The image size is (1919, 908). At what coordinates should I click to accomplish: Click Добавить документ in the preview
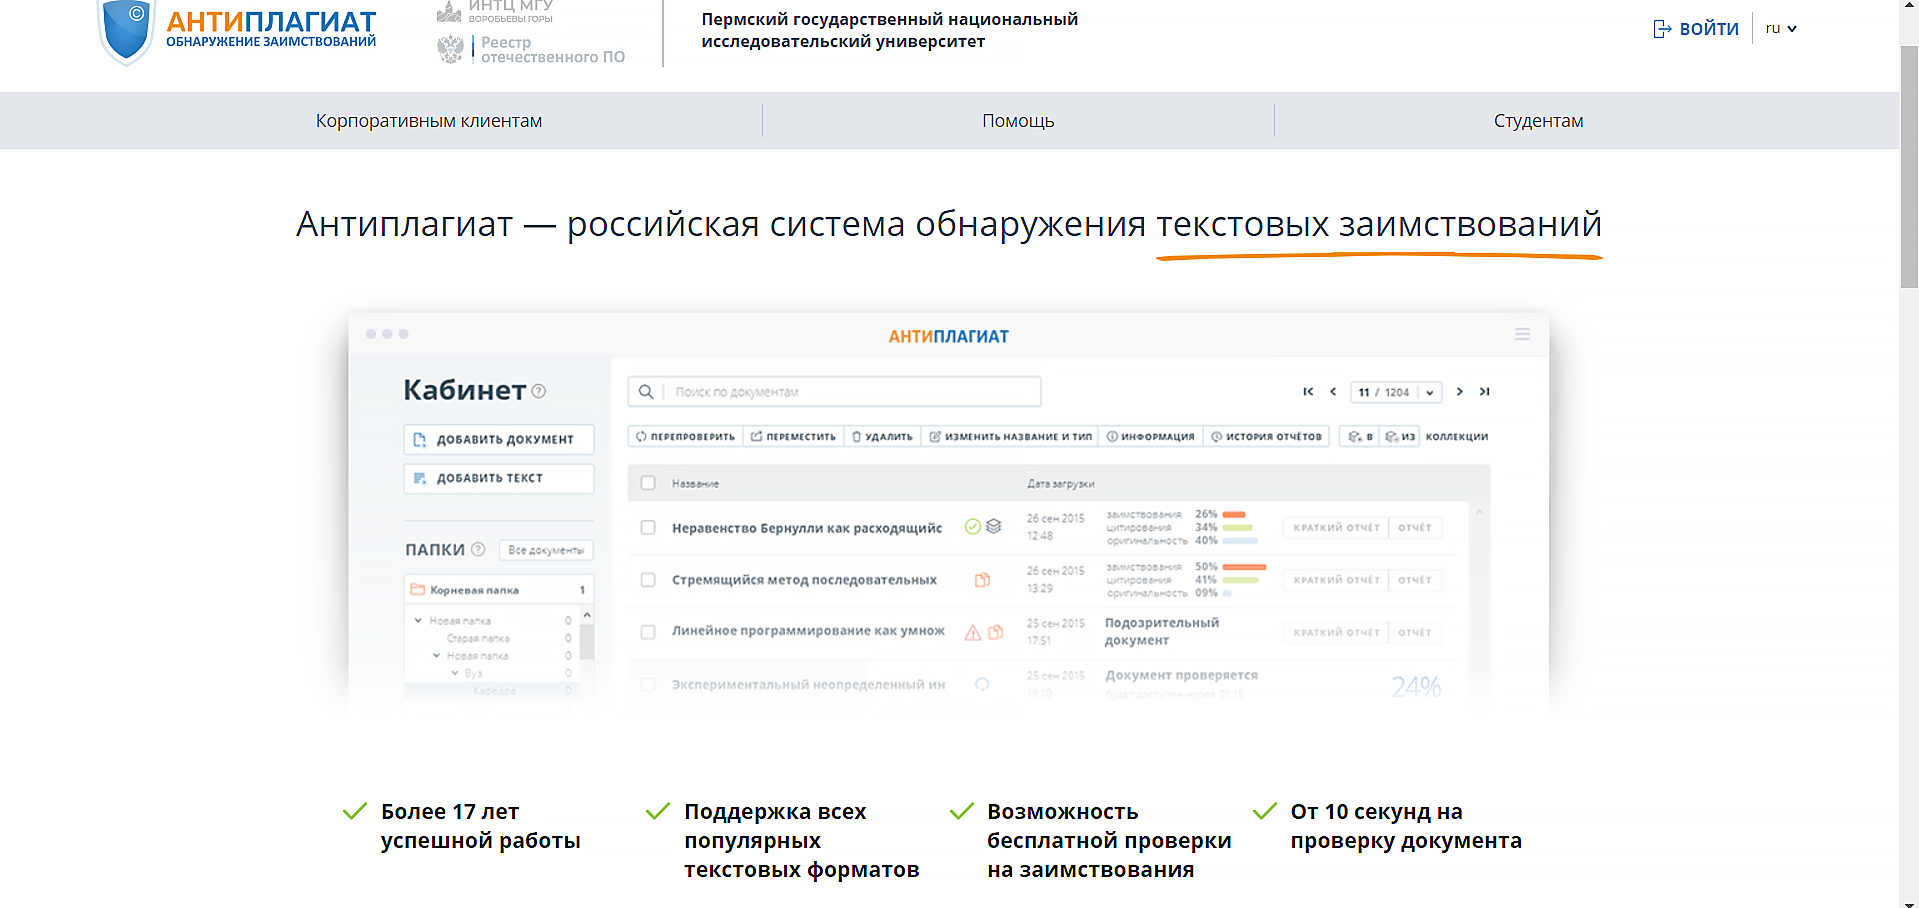click(x=499, y=439)
